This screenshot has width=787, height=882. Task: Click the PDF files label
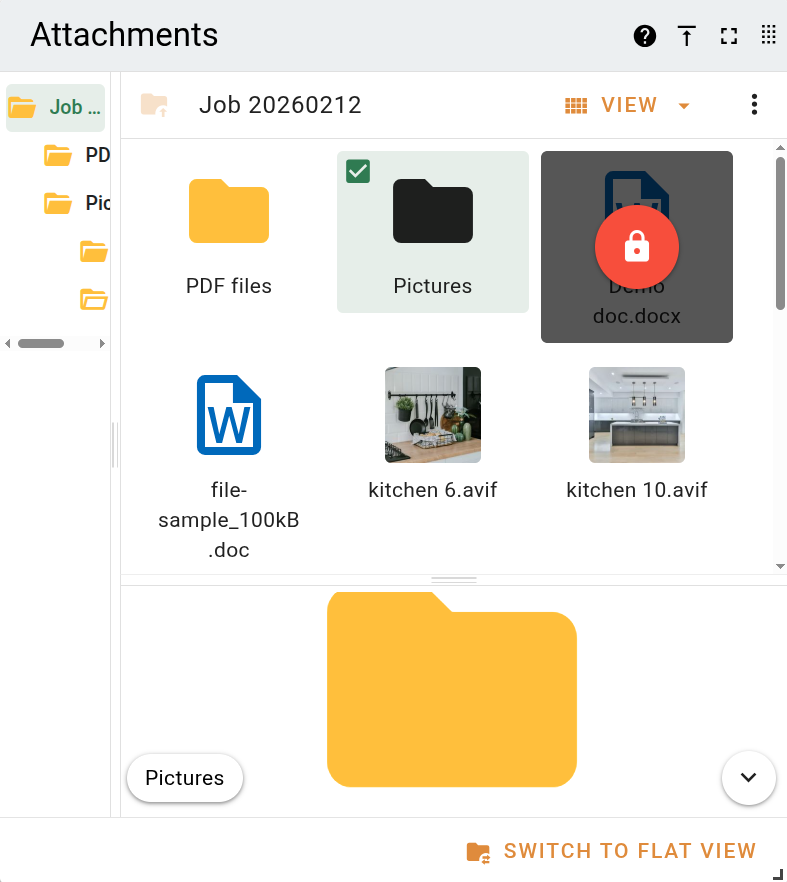click(x=229, y=286)
